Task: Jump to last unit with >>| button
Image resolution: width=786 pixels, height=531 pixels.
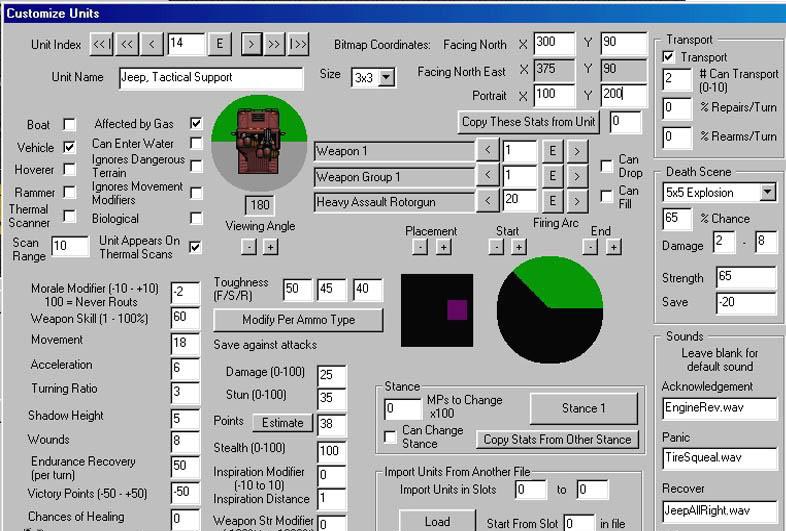Action: tap(298, 43)
